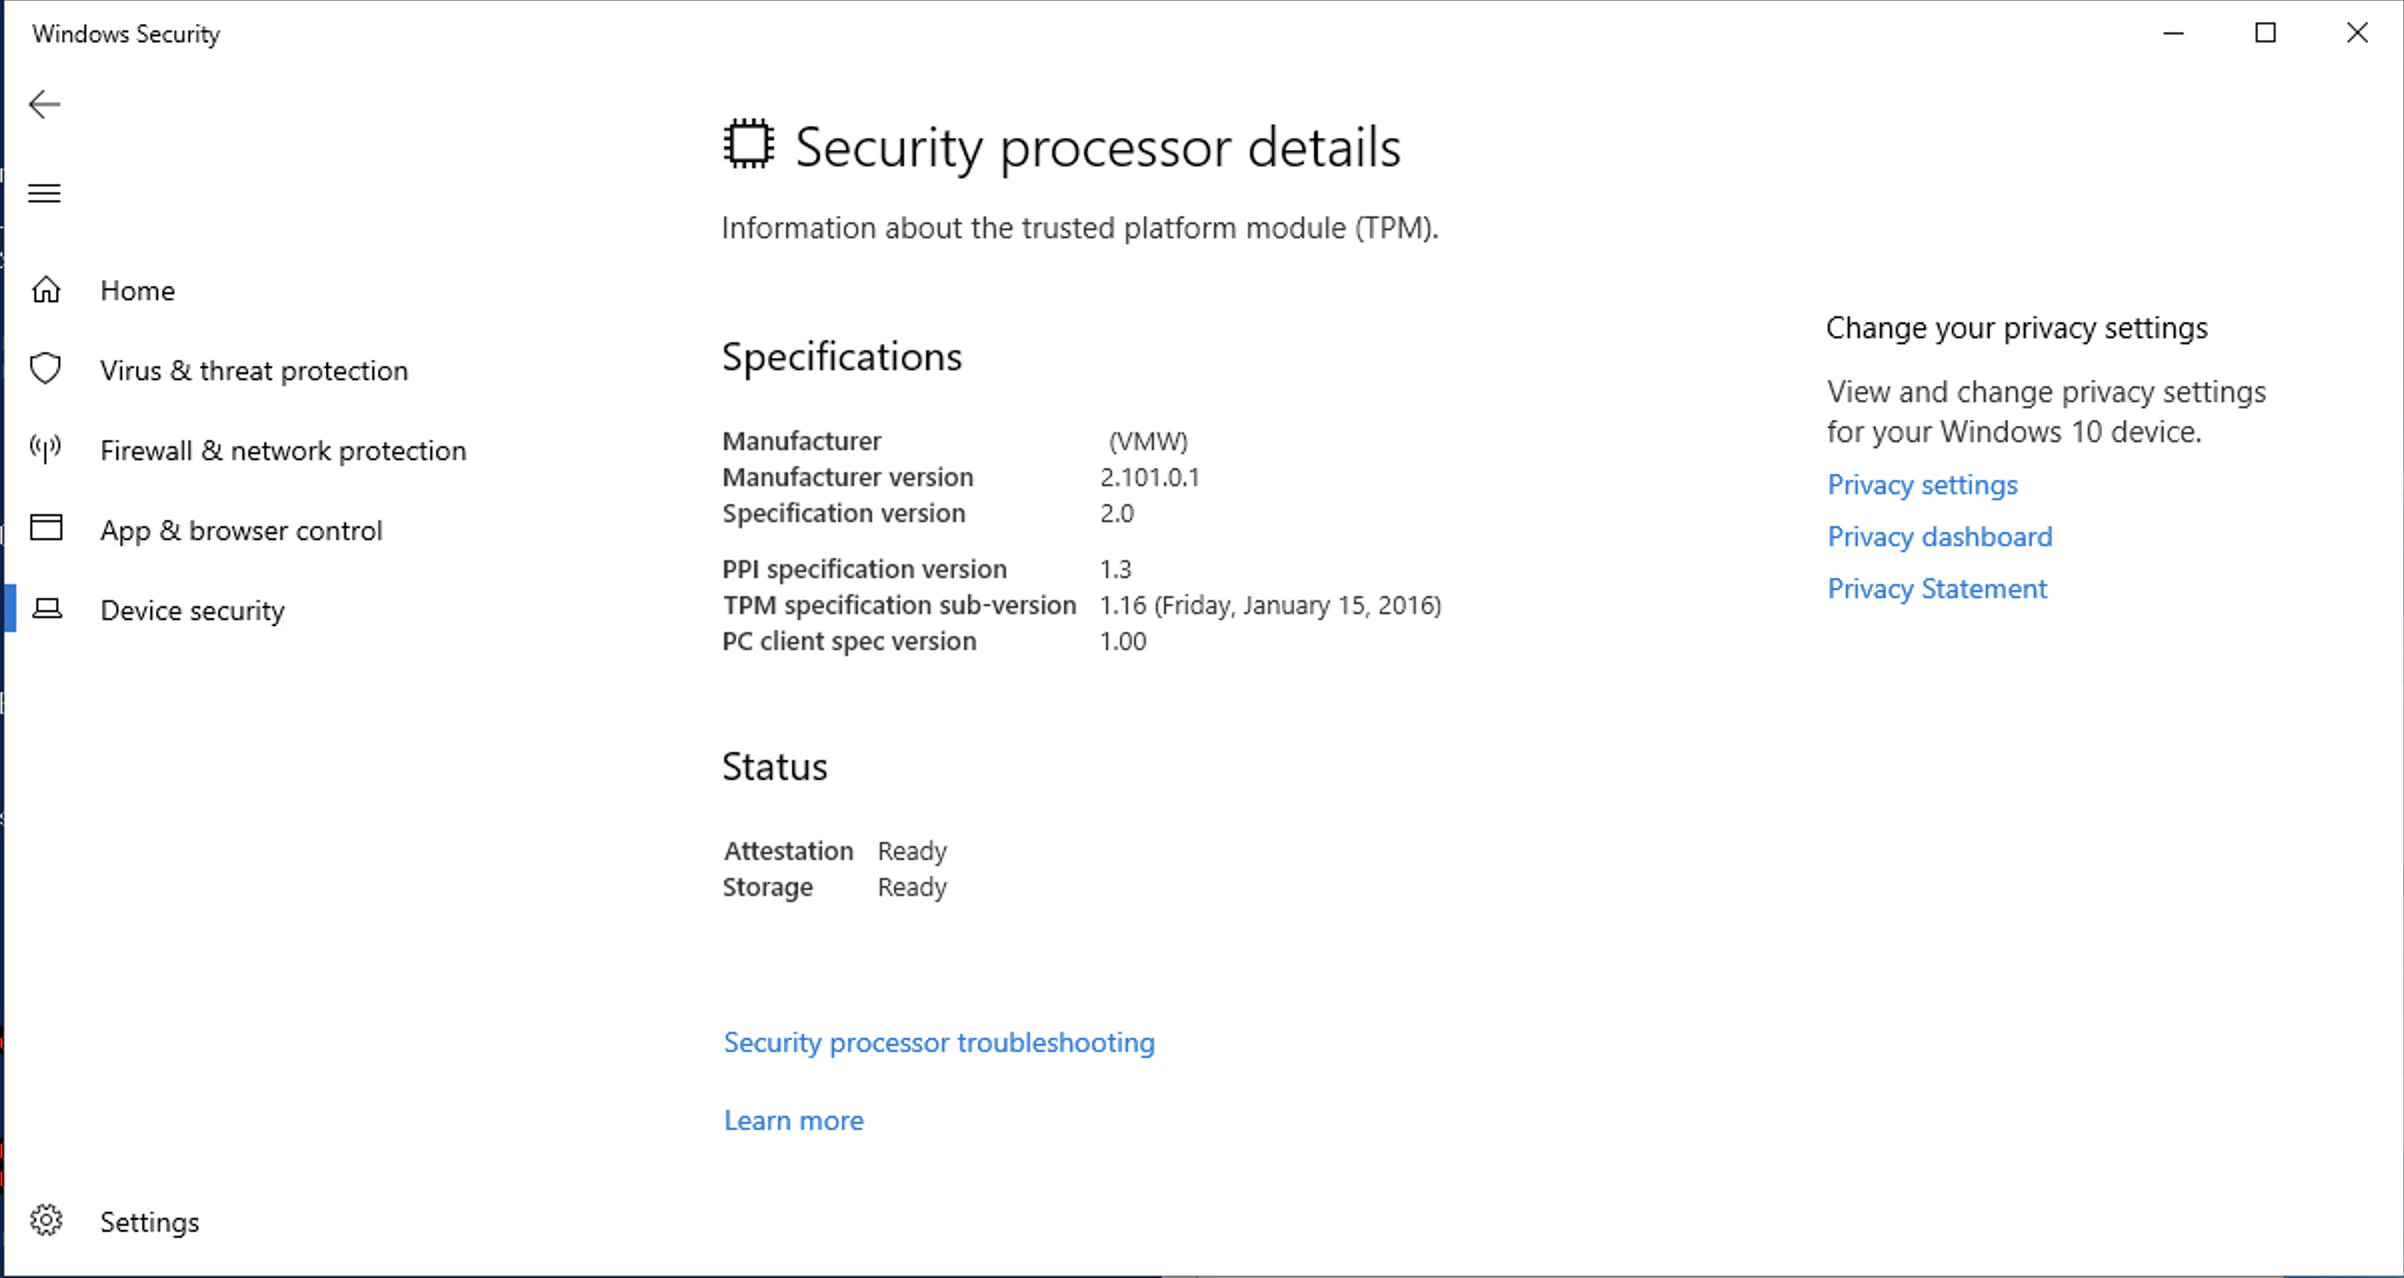Open the Privacy Statement link

tap(1937, 589)
